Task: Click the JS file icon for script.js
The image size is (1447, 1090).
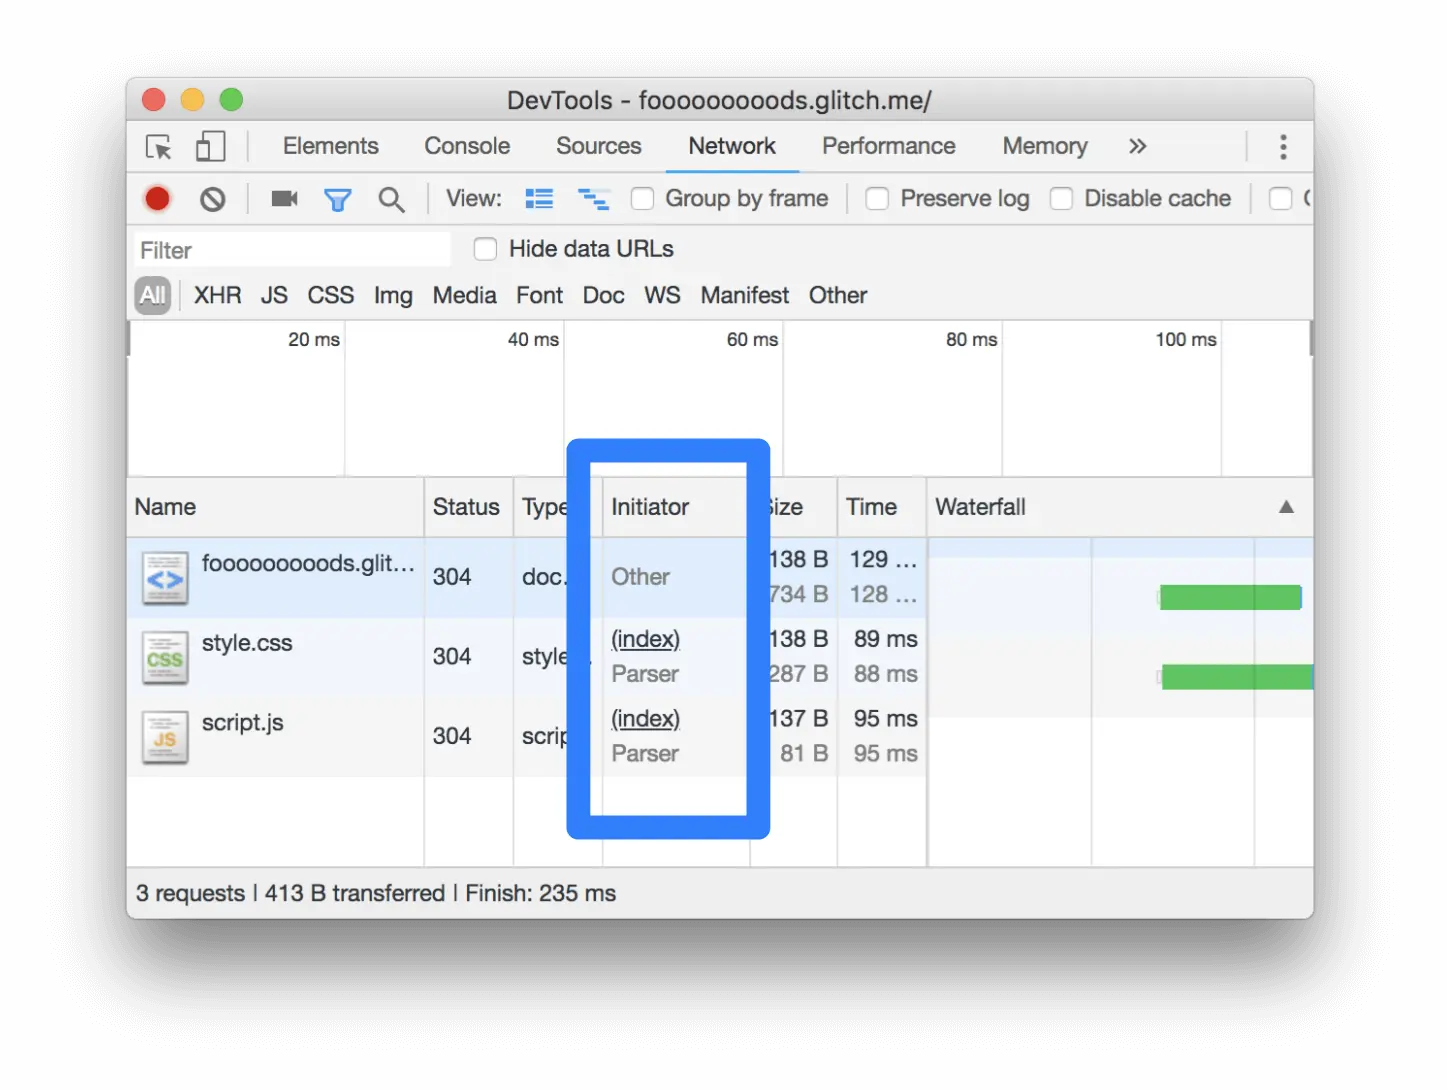Action: tap(165, 737)
